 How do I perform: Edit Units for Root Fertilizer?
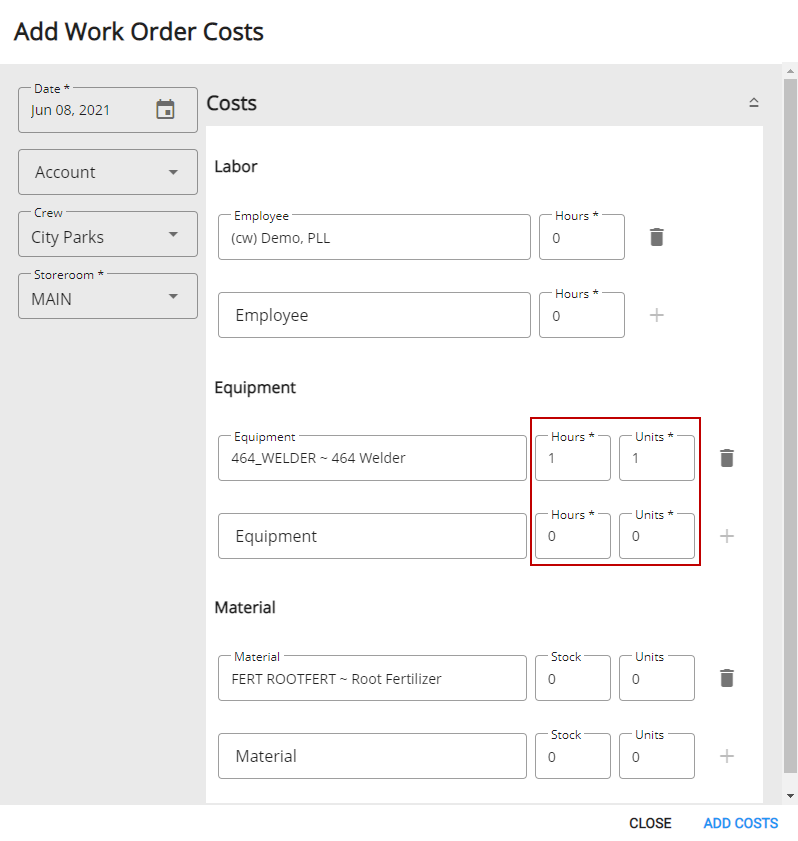657,678
